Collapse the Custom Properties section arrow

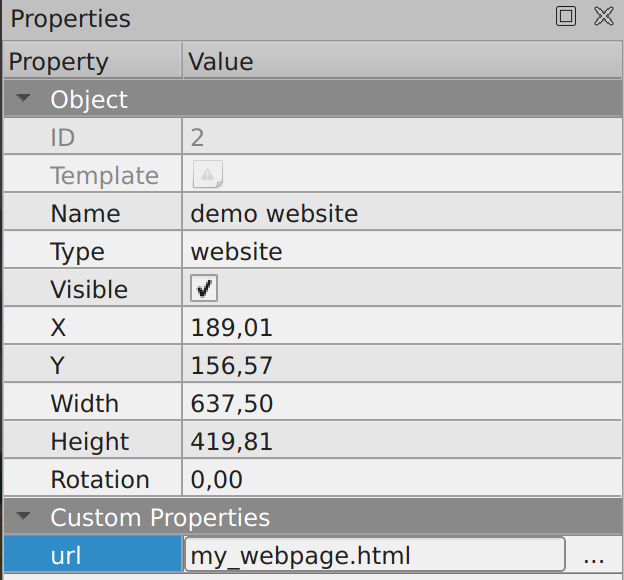(23, 516)
